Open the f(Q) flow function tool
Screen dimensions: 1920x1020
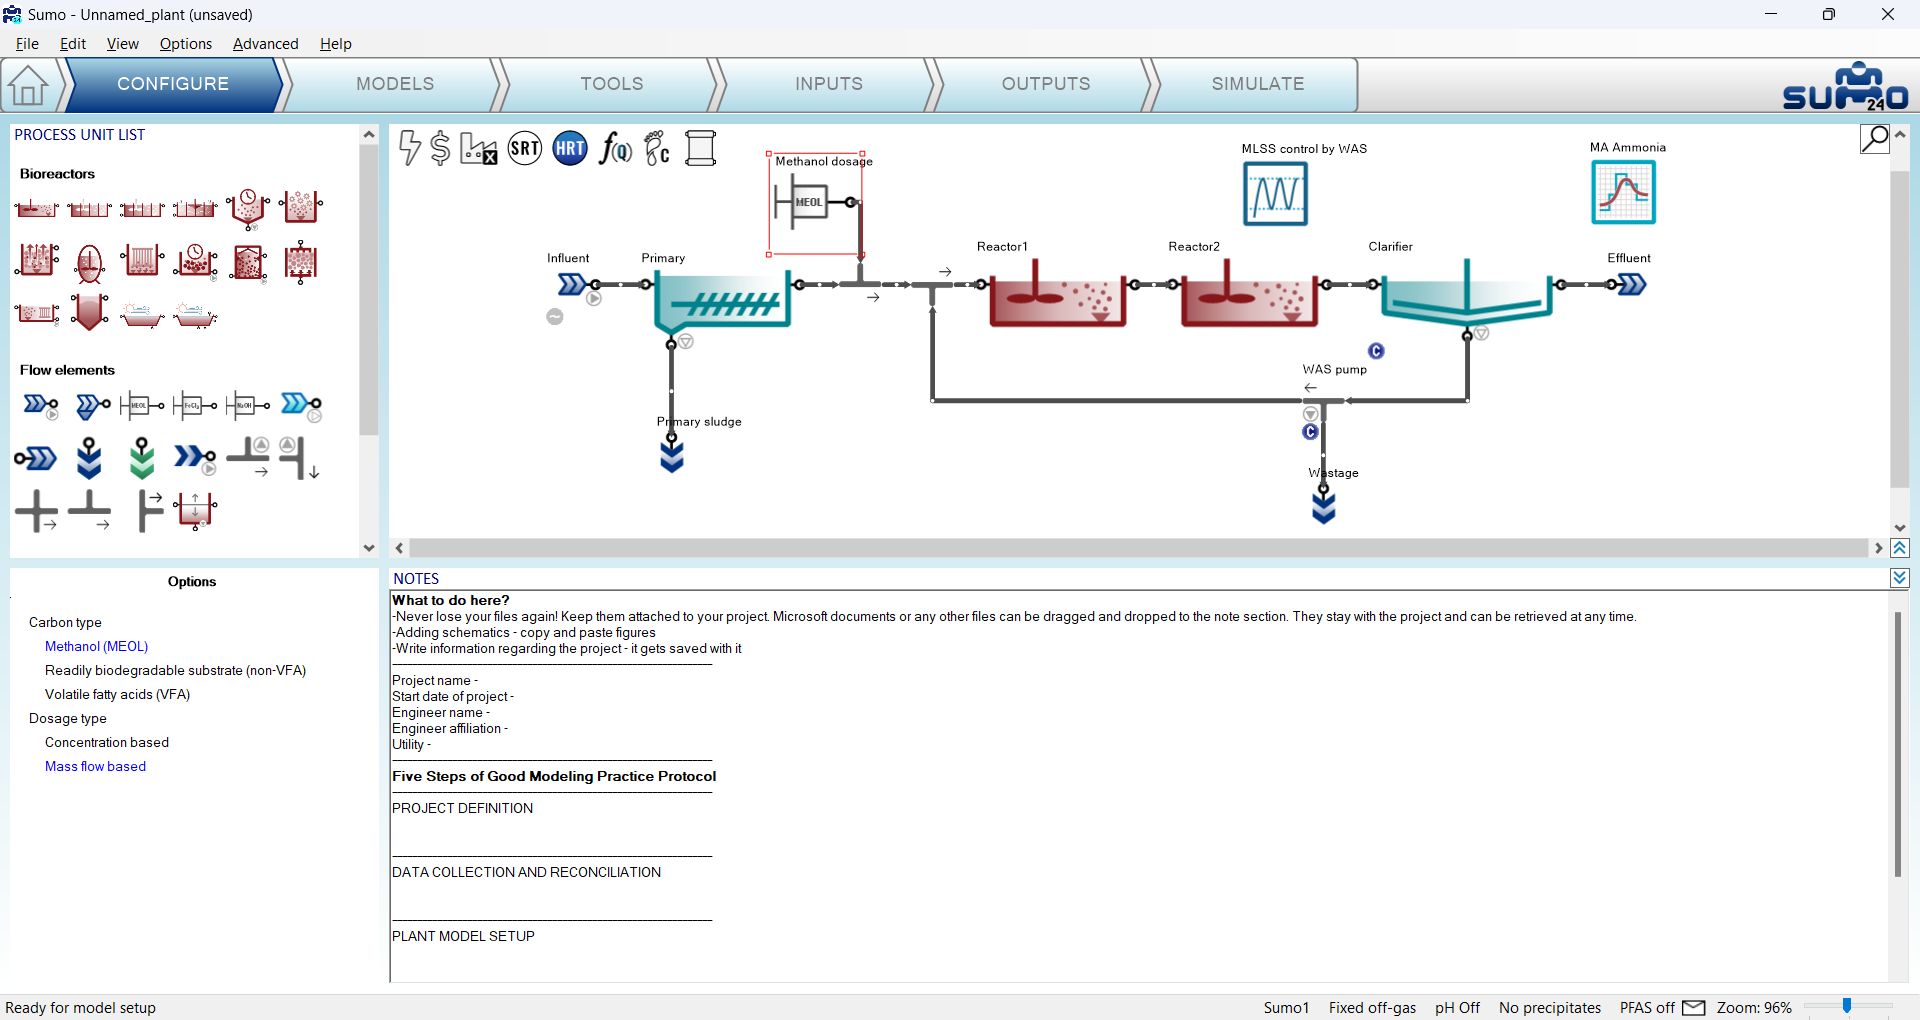coord(615,149)
